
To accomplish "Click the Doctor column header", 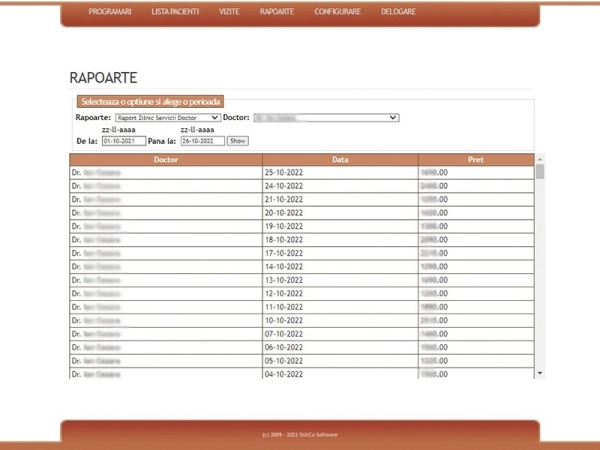I will [x=166, y=159].
